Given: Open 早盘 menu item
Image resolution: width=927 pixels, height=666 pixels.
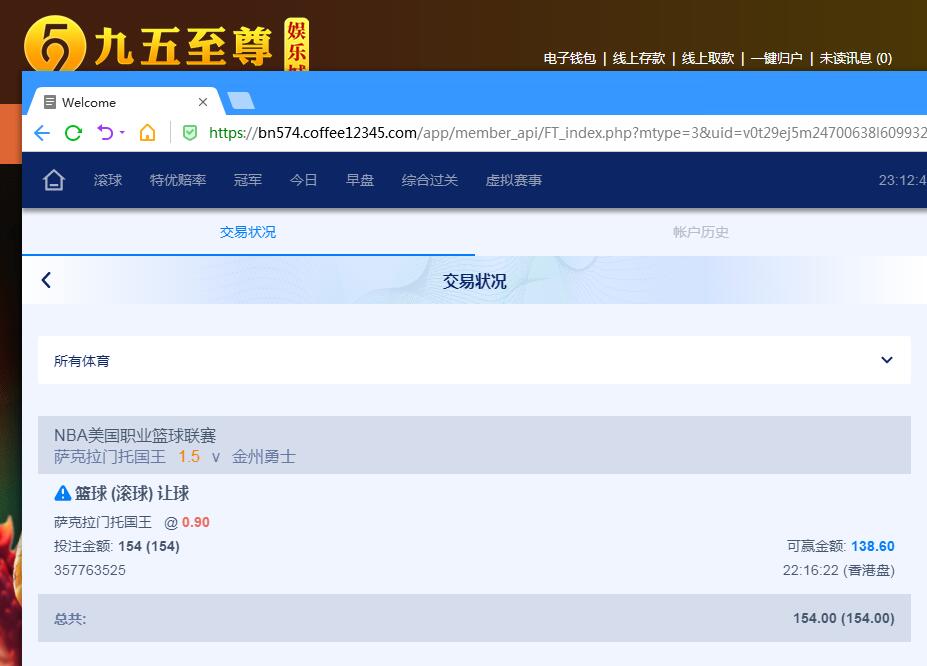Looking at the screenshot, I should [x=359, y=180].
